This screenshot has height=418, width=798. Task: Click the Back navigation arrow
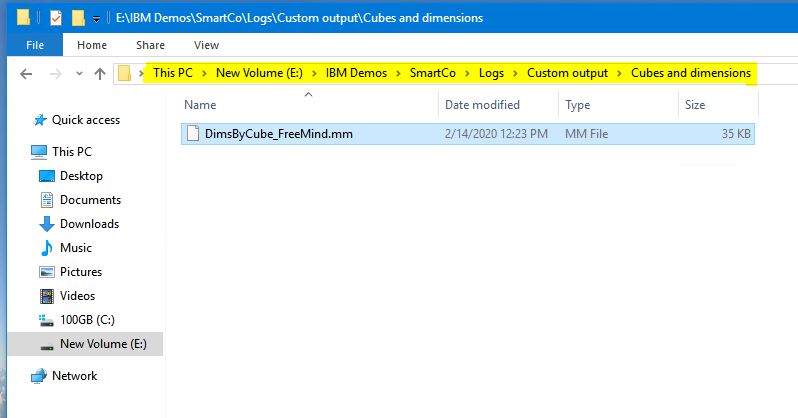[x=27, y=74]
